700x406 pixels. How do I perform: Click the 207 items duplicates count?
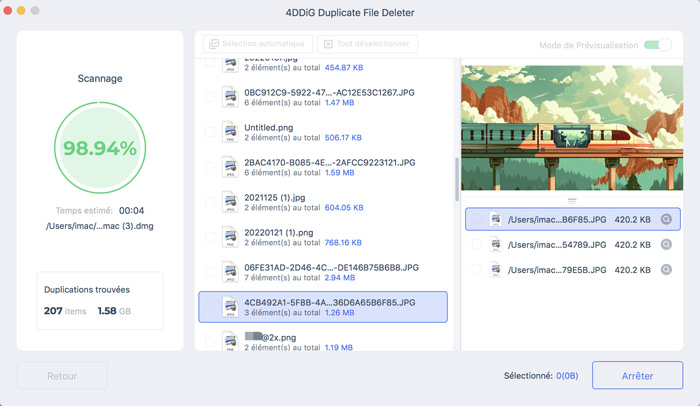pos(65,311)
